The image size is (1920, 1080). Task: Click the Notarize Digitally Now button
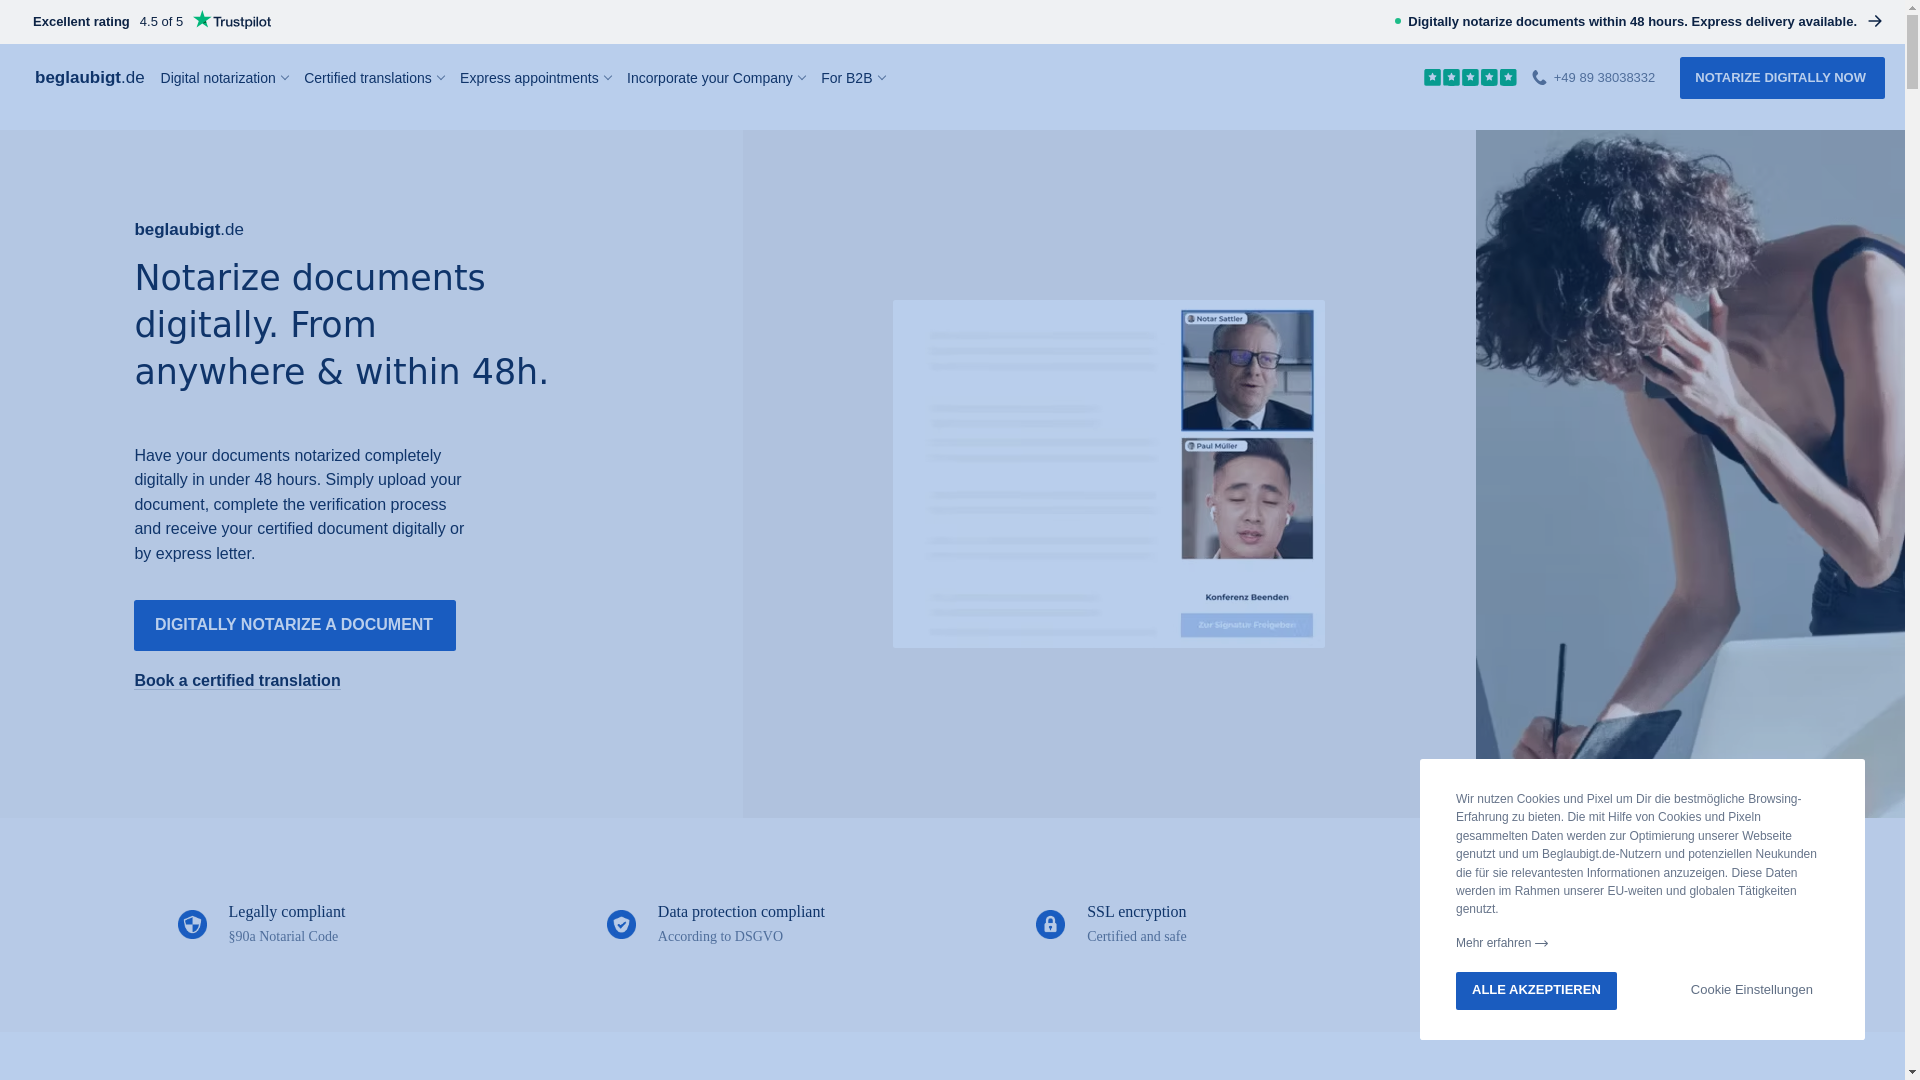coord(1782,78)
